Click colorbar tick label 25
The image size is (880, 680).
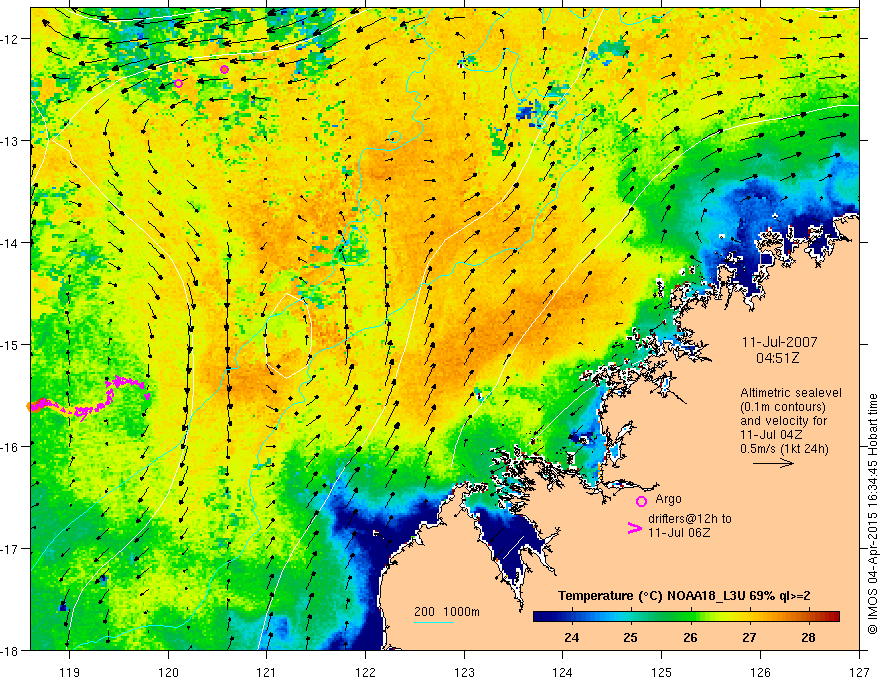631,637
